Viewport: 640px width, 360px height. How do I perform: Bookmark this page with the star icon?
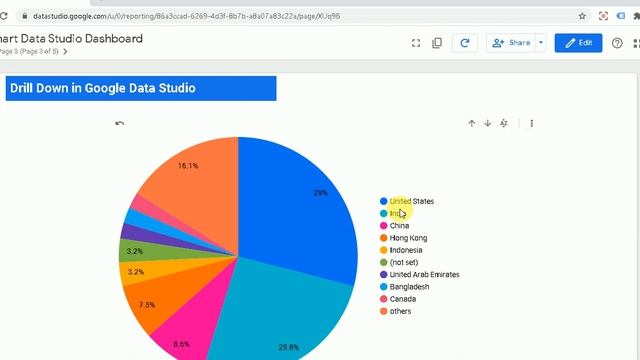[x=582, y=16]
